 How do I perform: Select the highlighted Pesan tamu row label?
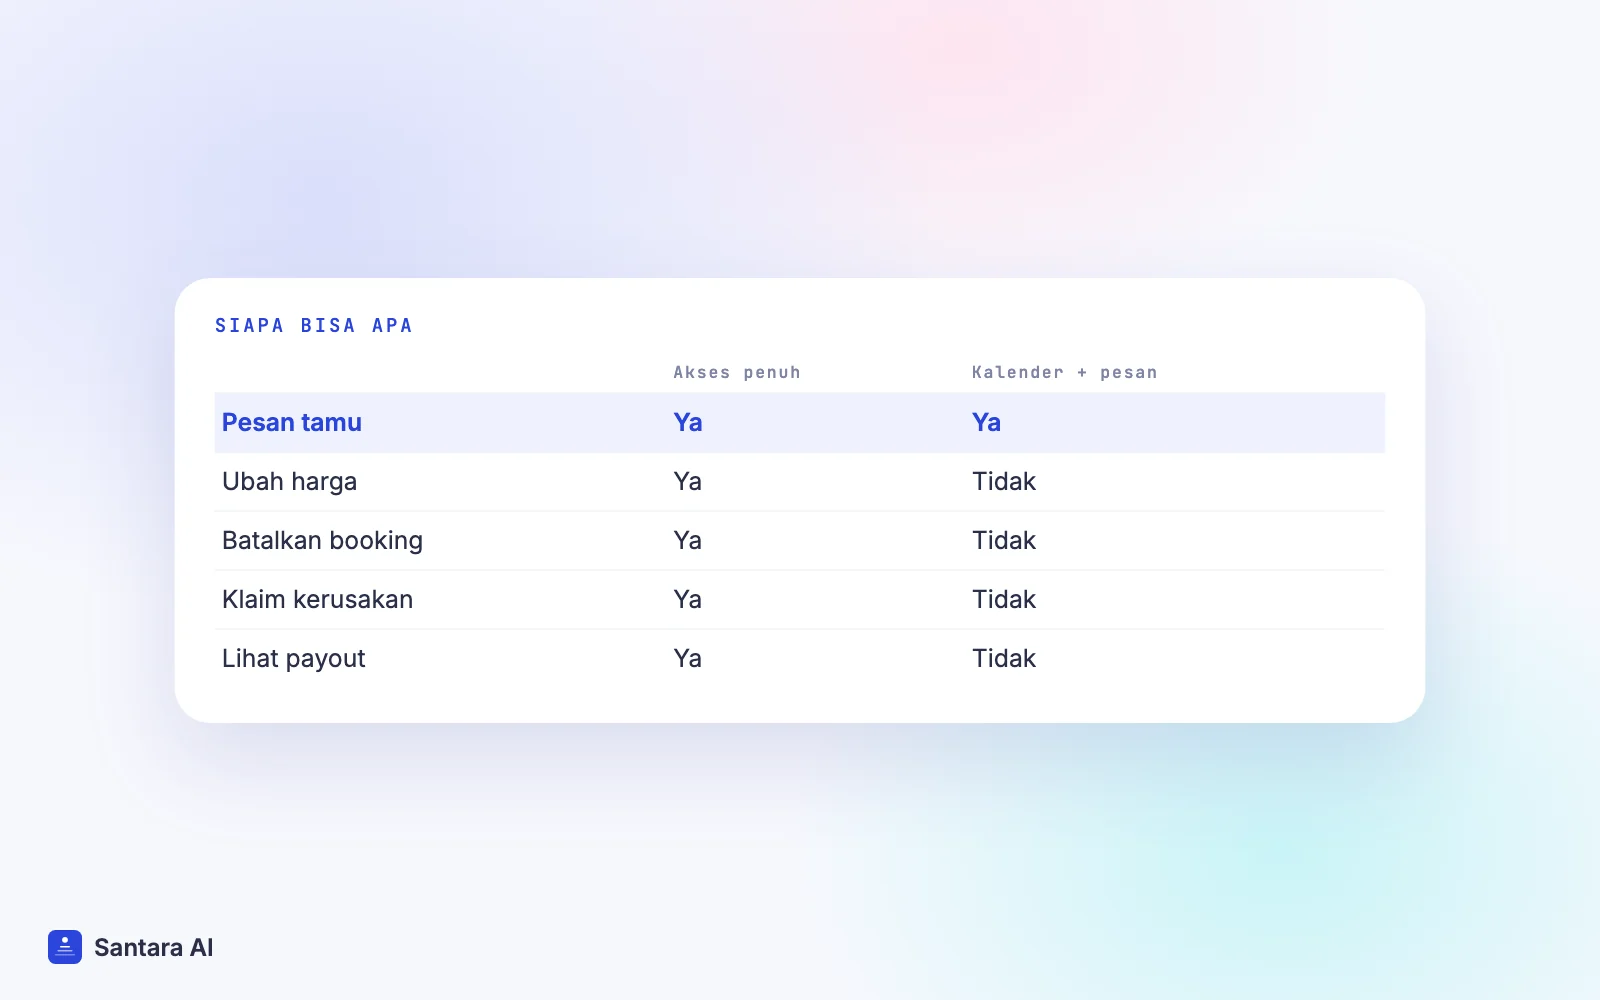(x=292, y=422)
